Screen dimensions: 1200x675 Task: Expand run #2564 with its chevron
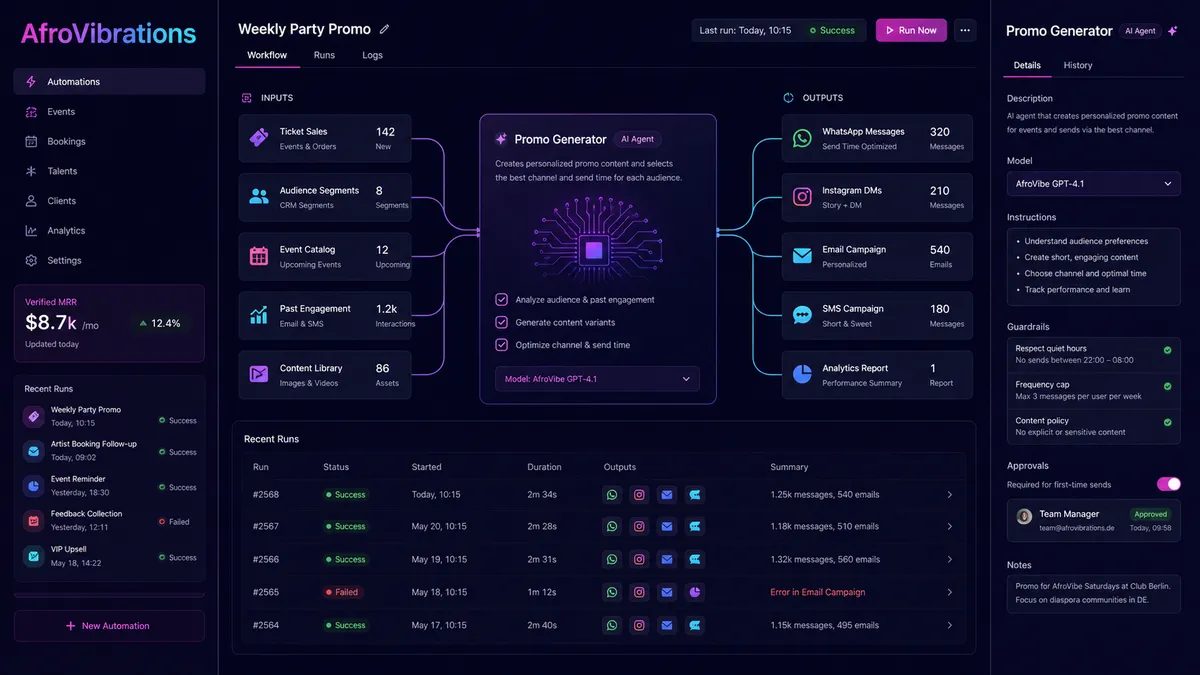point(949,625)
